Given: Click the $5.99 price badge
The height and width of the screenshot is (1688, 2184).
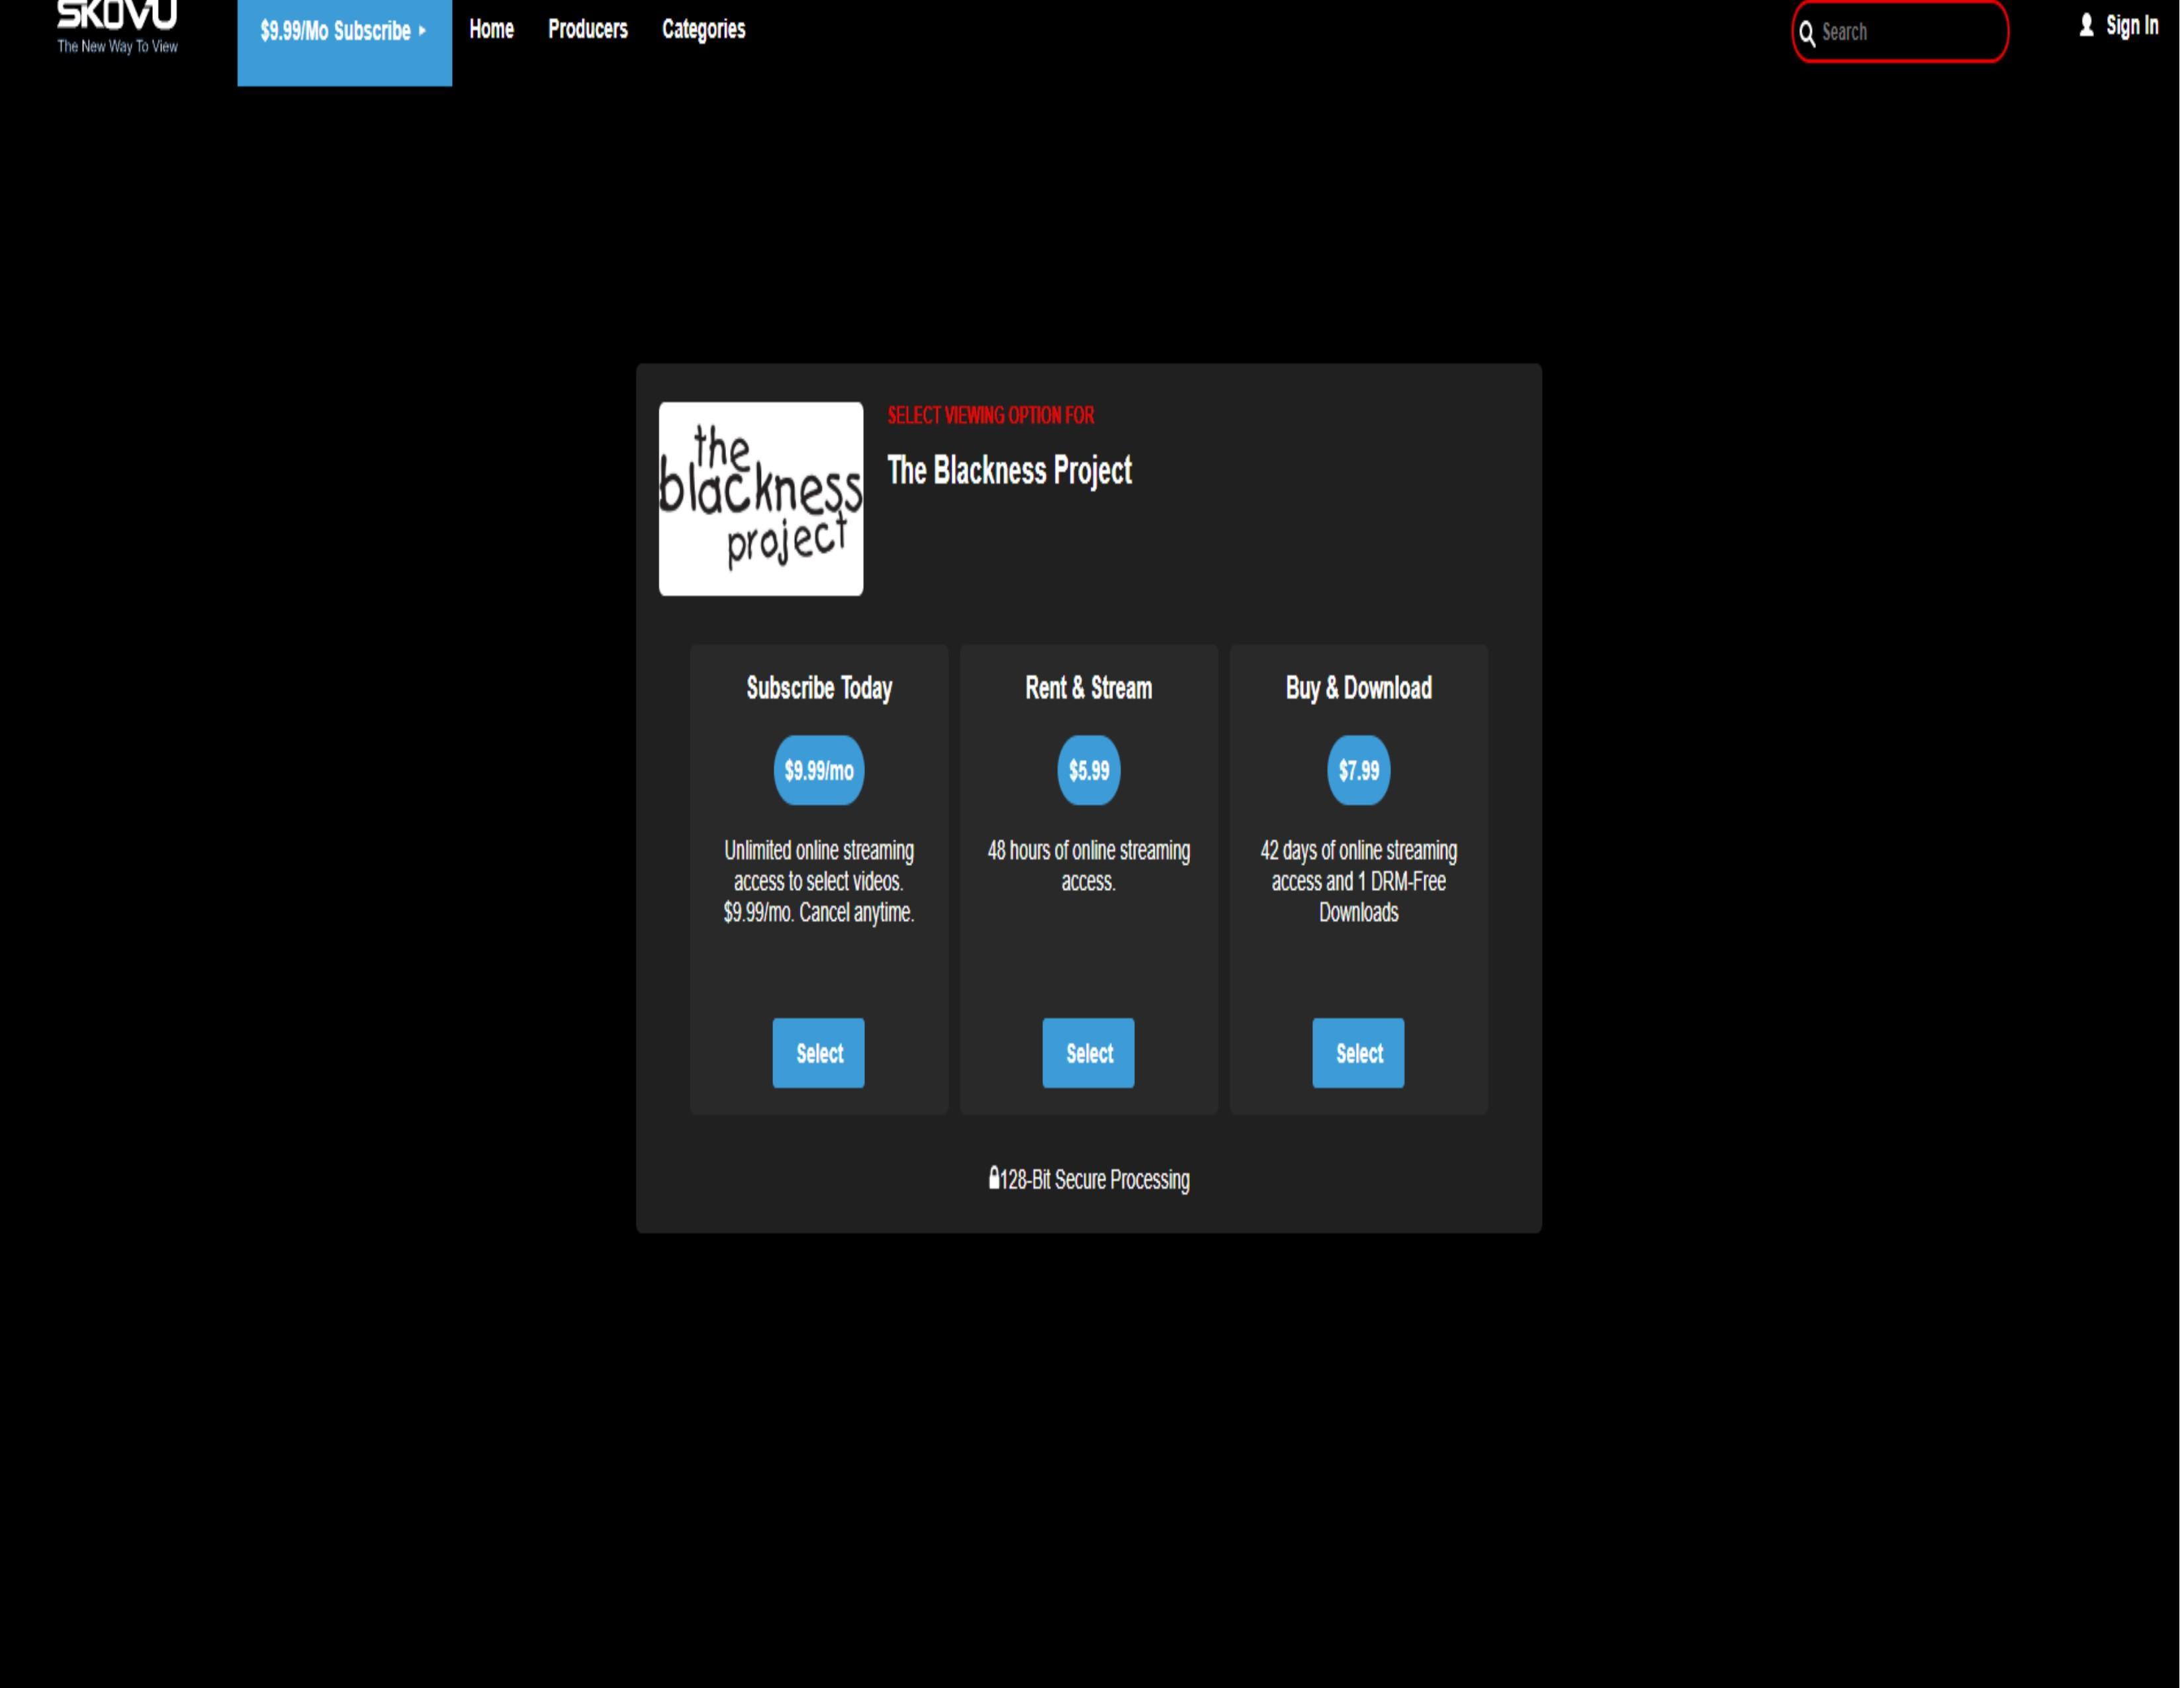Looking at the screenshot, I should tap(1088, 770).
